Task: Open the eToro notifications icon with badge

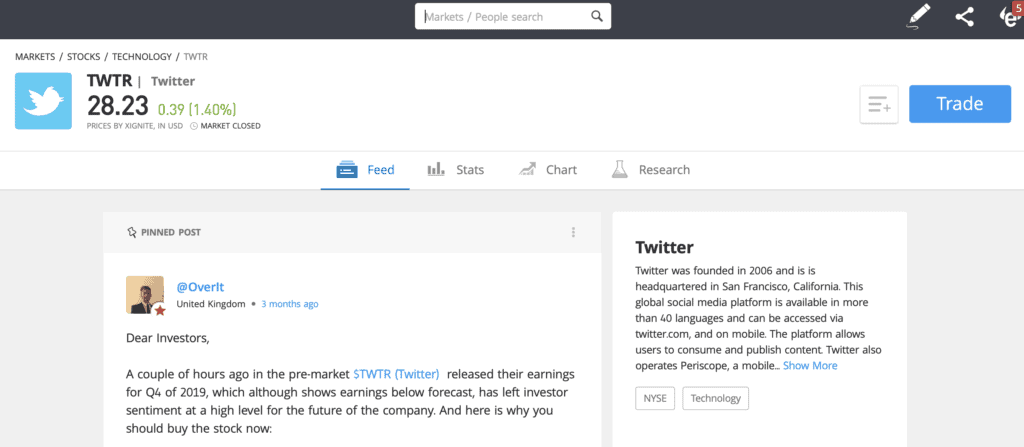Action: tap(1010, 16)
